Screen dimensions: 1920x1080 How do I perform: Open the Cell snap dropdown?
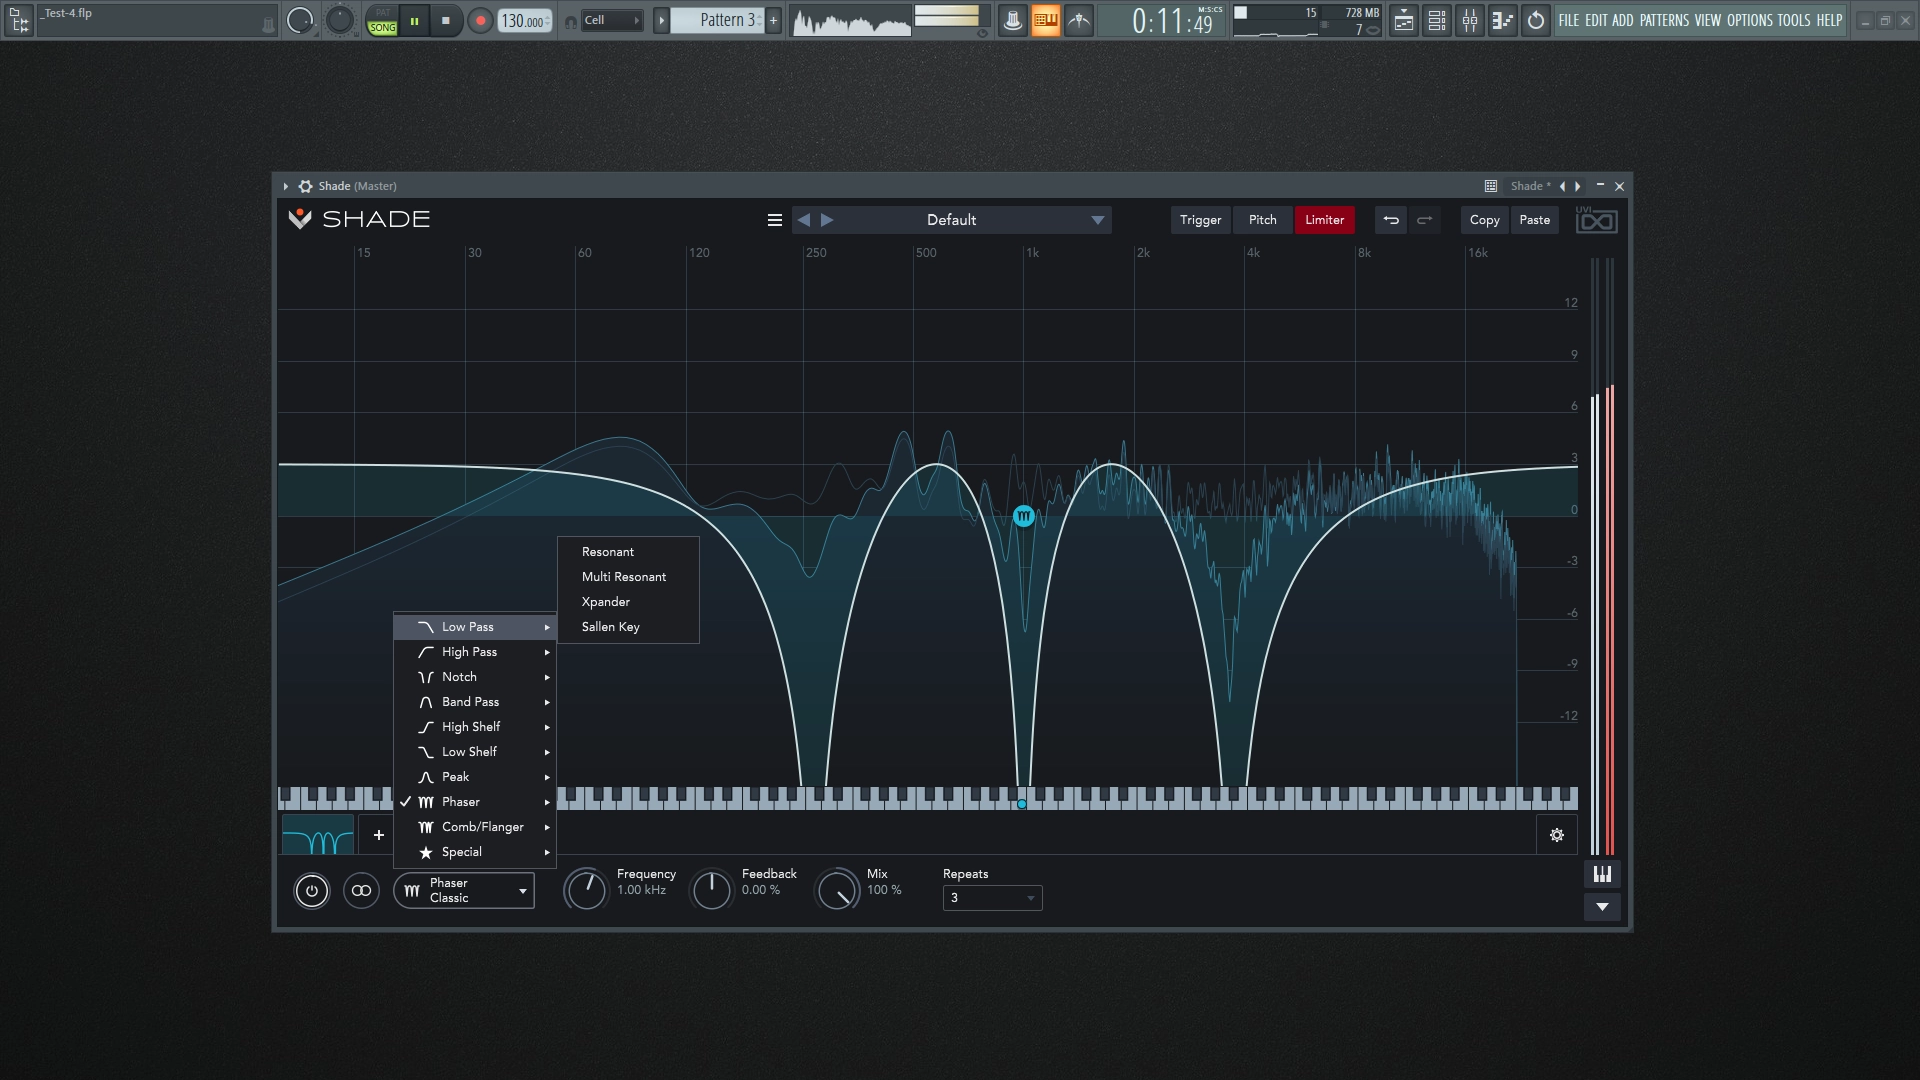(611, 20)
